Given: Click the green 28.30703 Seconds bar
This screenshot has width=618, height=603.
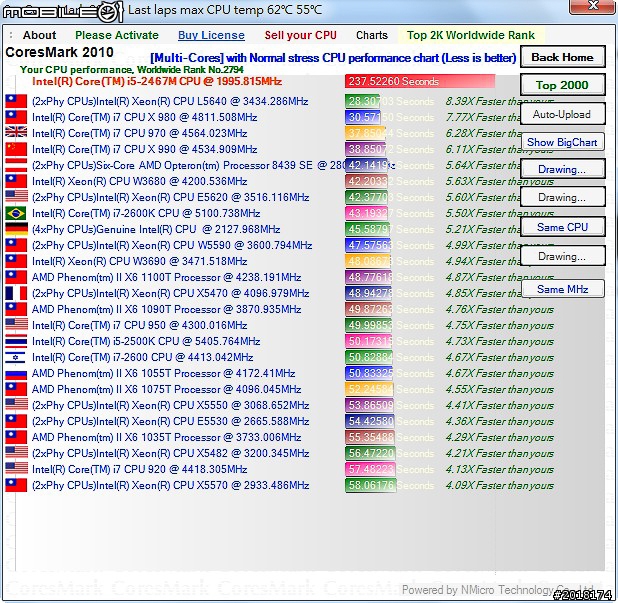Looking at the screenshot, I should [x=362, y=101].
